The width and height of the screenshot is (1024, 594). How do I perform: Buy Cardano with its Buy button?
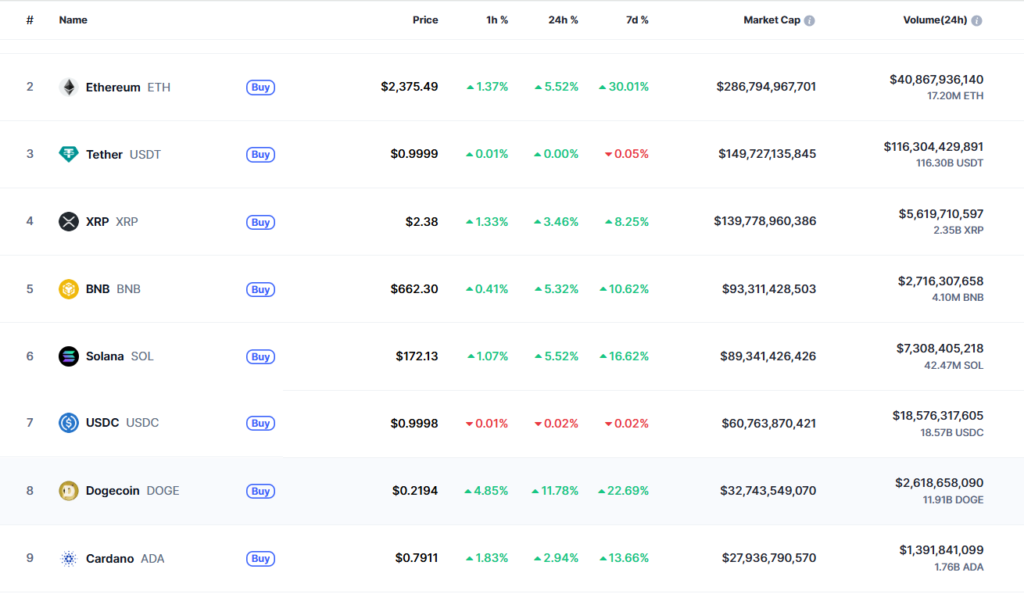coord(261,559)
